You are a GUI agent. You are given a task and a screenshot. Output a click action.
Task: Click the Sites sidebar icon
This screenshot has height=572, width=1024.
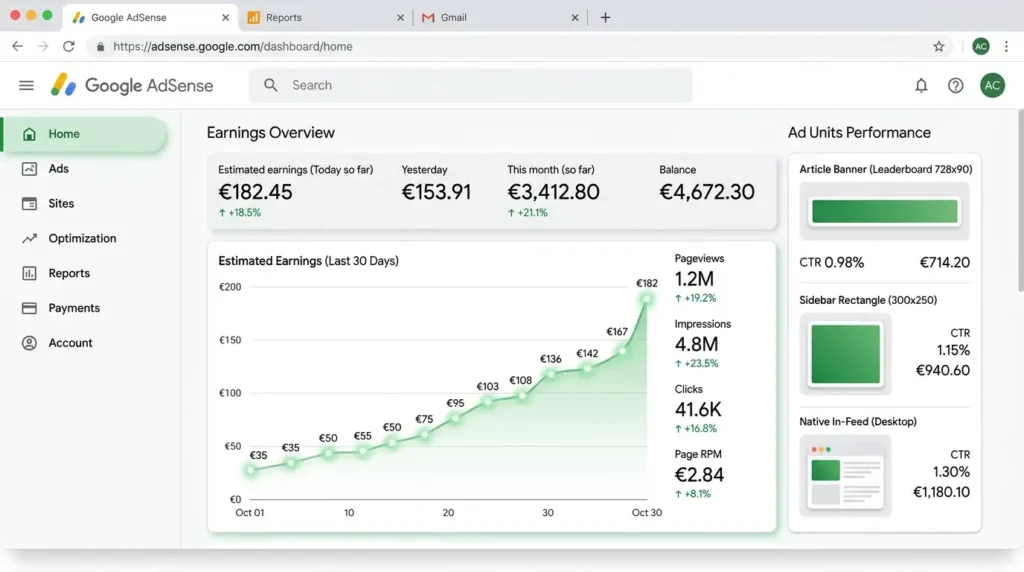tap(29, 204)
